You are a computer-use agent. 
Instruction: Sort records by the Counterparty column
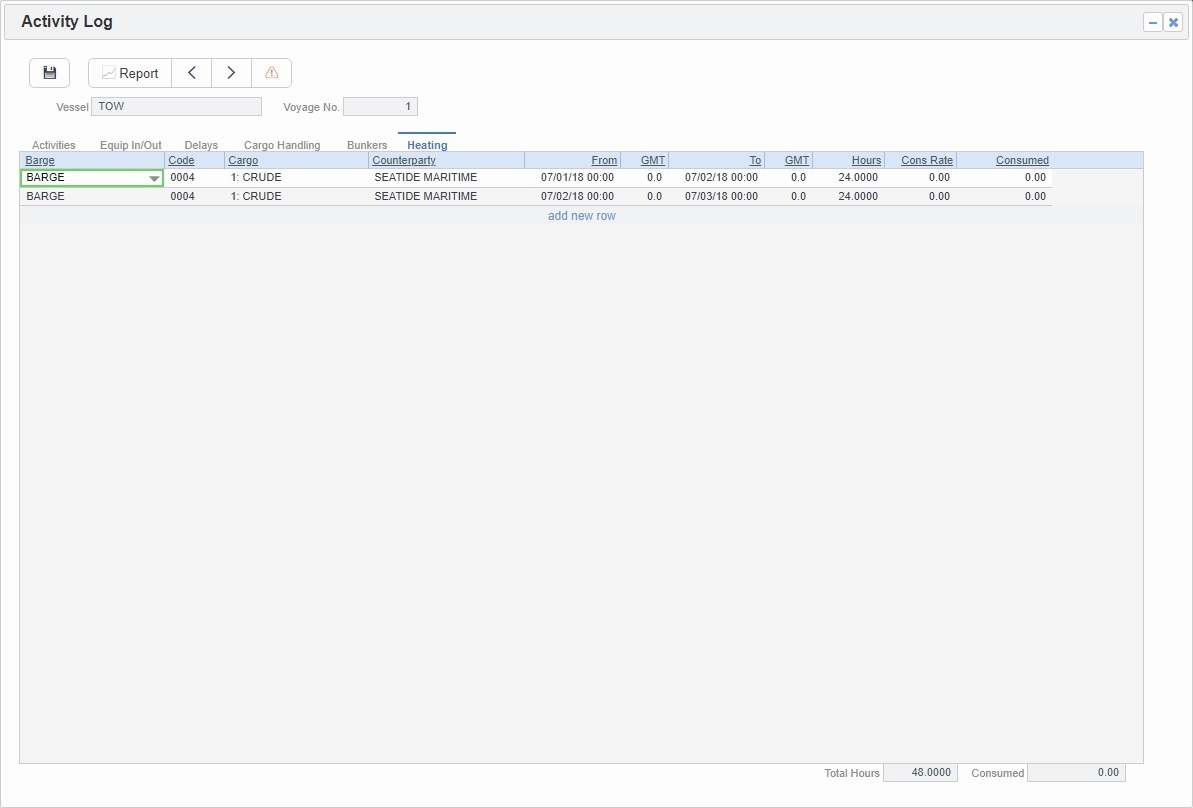(x=403, y=160)
